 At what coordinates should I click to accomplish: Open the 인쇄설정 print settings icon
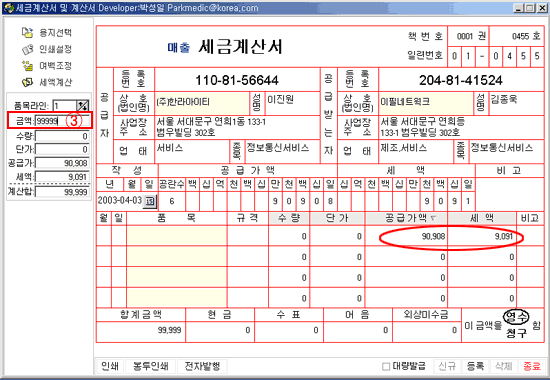pyautogui.click(x=27, y=49)
